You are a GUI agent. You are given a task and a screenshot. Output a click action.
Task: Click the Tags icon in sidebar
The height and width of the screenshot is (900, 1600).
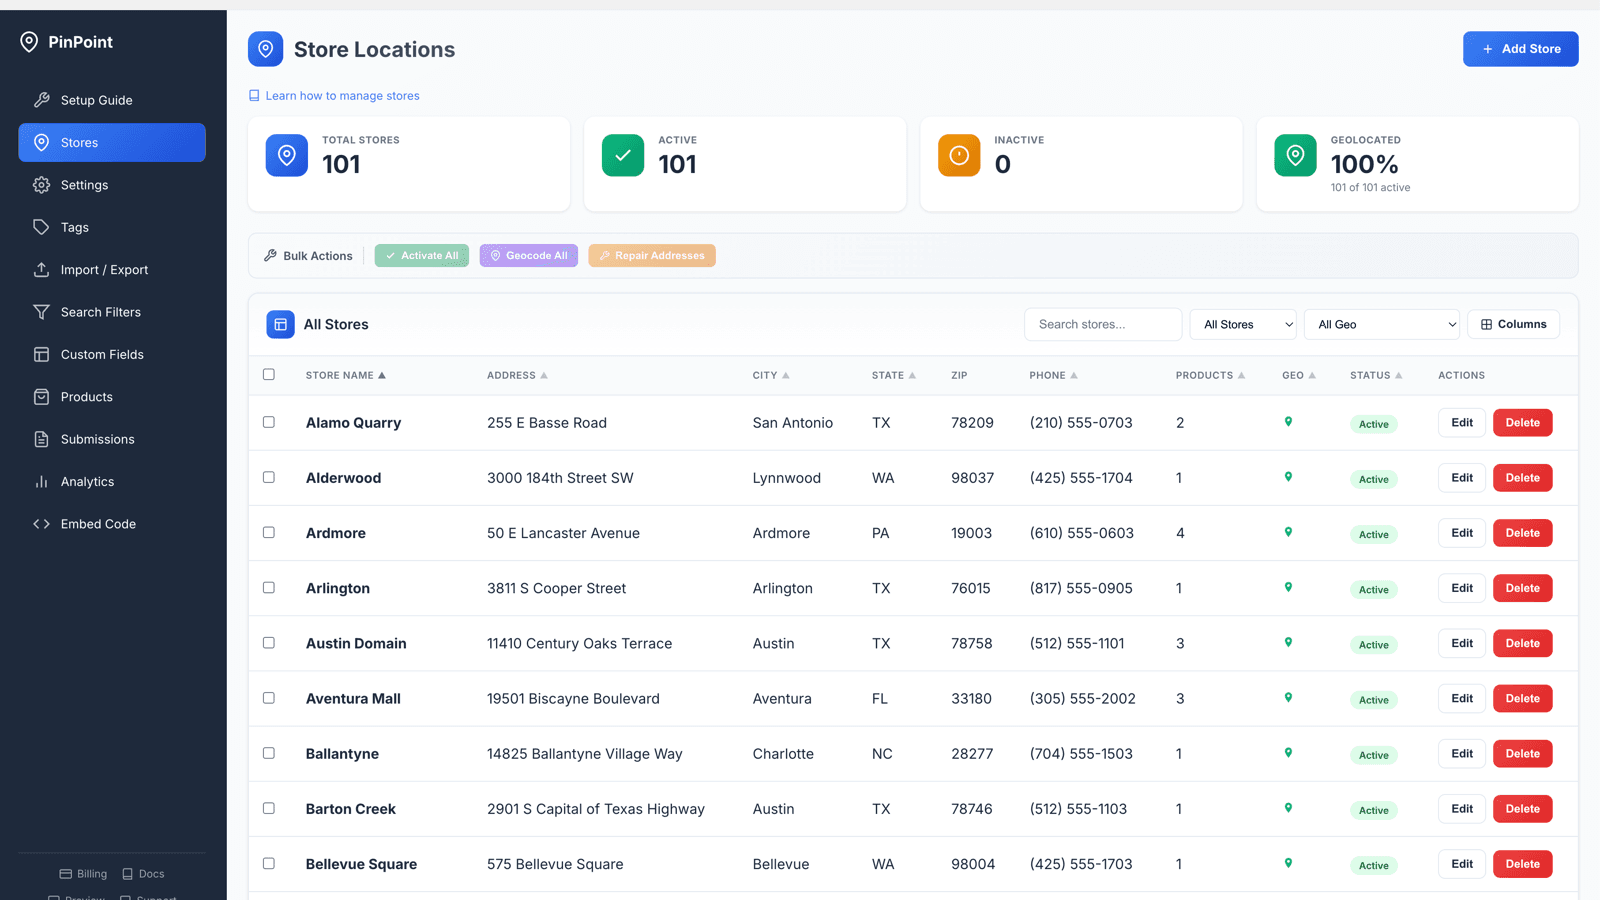pyautogui.click(x=41, y=227)
